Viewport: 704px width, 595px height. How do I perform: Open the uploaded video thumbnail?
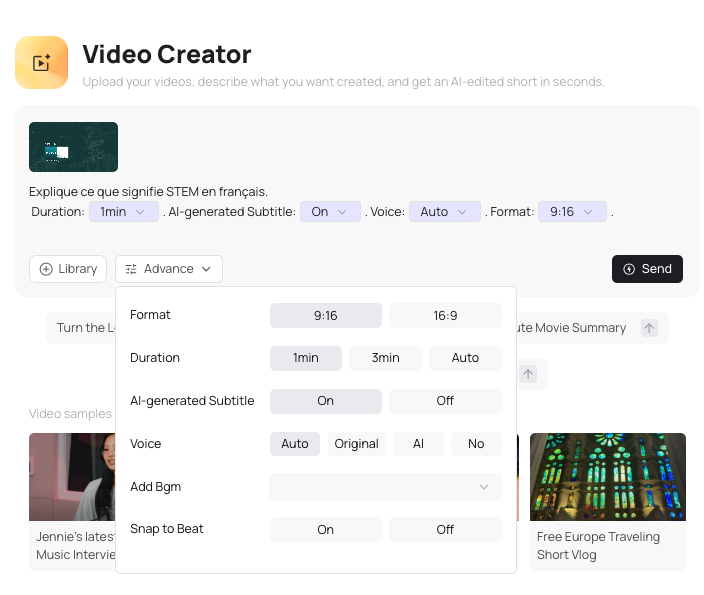73,147
